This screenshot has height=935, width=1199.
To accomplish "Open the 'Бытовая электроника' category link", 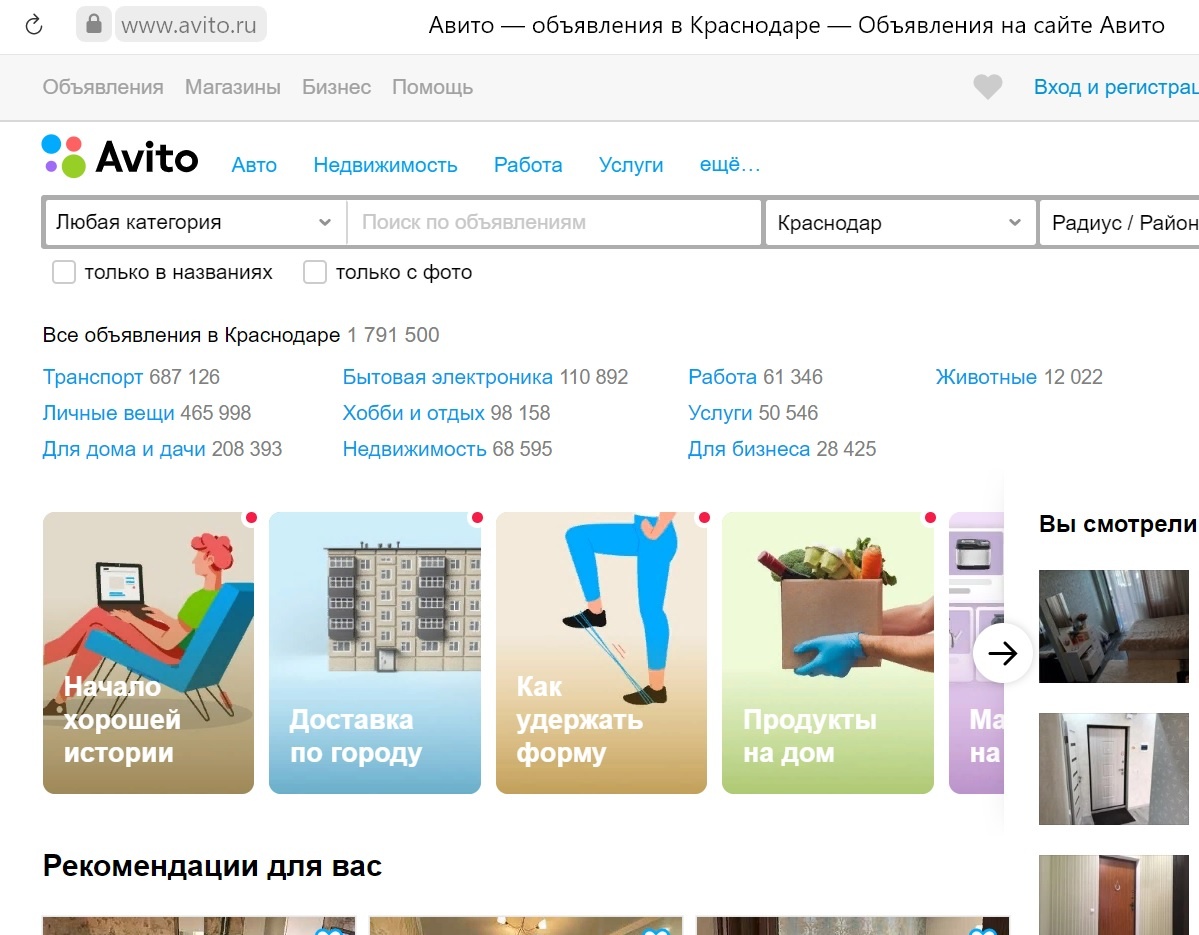I will (447, 377).
